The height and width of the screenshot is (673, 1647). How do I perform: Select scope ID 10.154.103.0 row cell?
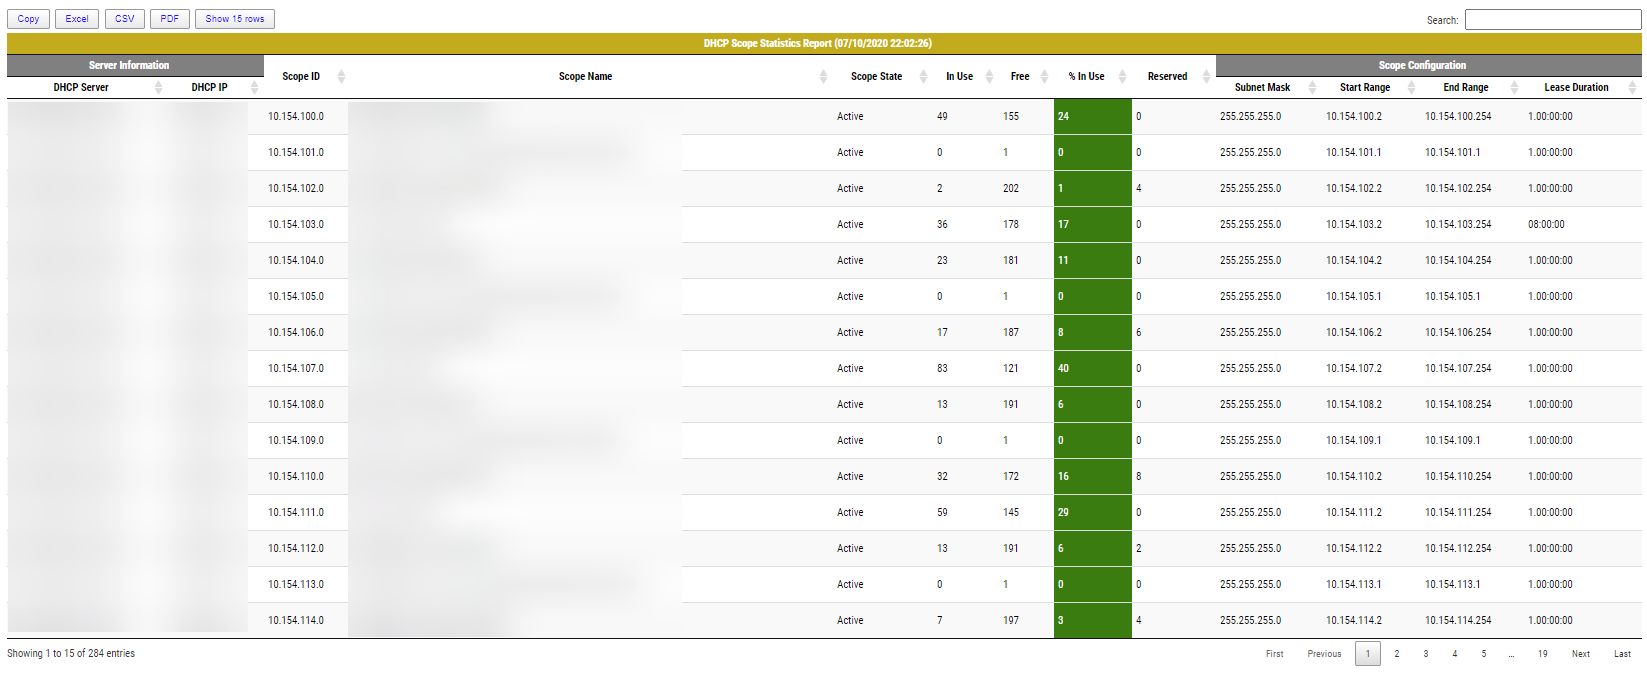click(296, 225)
